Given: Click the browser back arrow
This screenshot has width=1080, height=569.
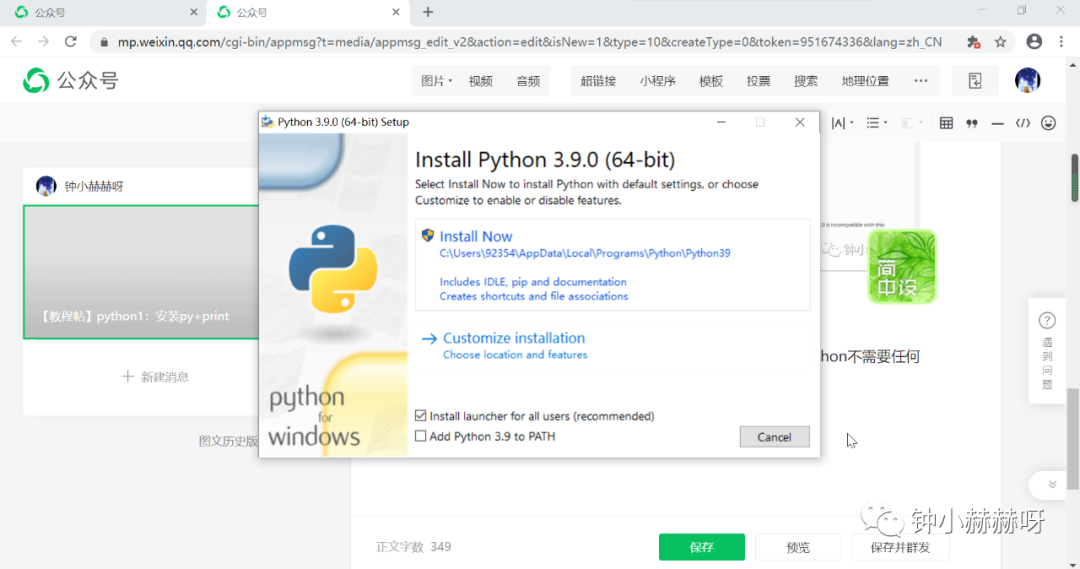Looking at the screenshot, I should click(x=17, y=42).
